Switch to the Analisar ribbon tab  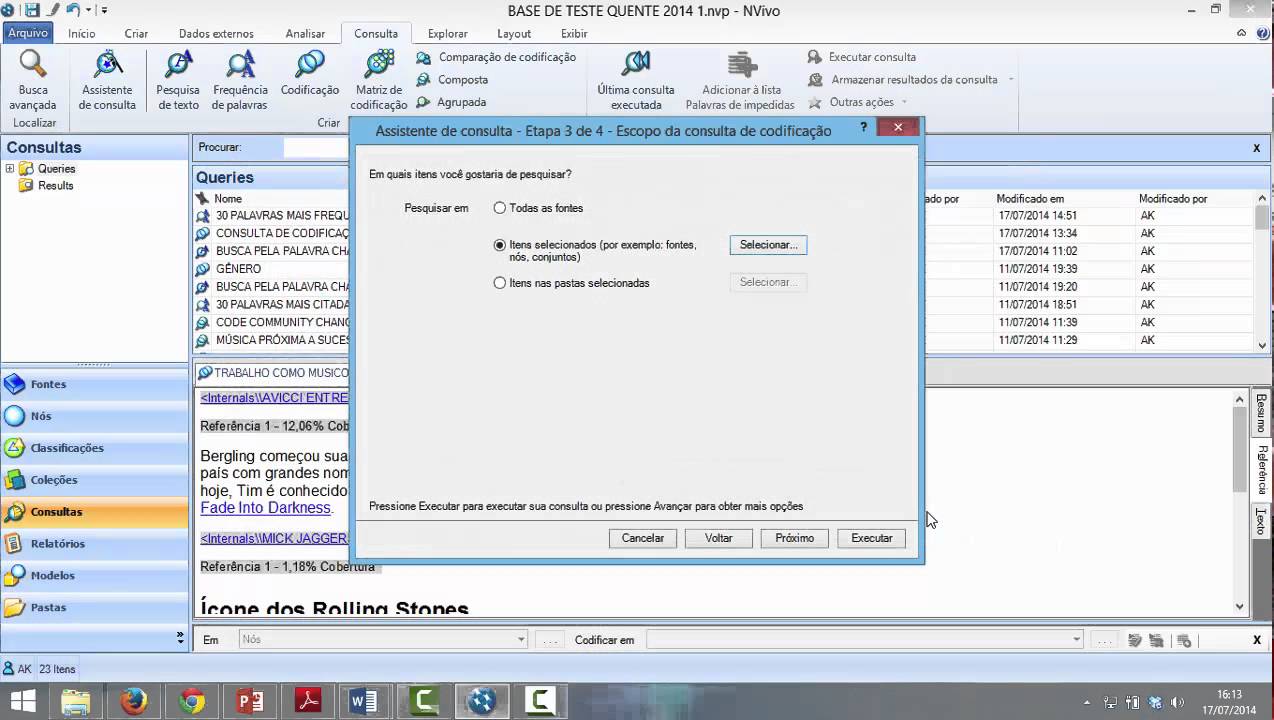point(305,33)
